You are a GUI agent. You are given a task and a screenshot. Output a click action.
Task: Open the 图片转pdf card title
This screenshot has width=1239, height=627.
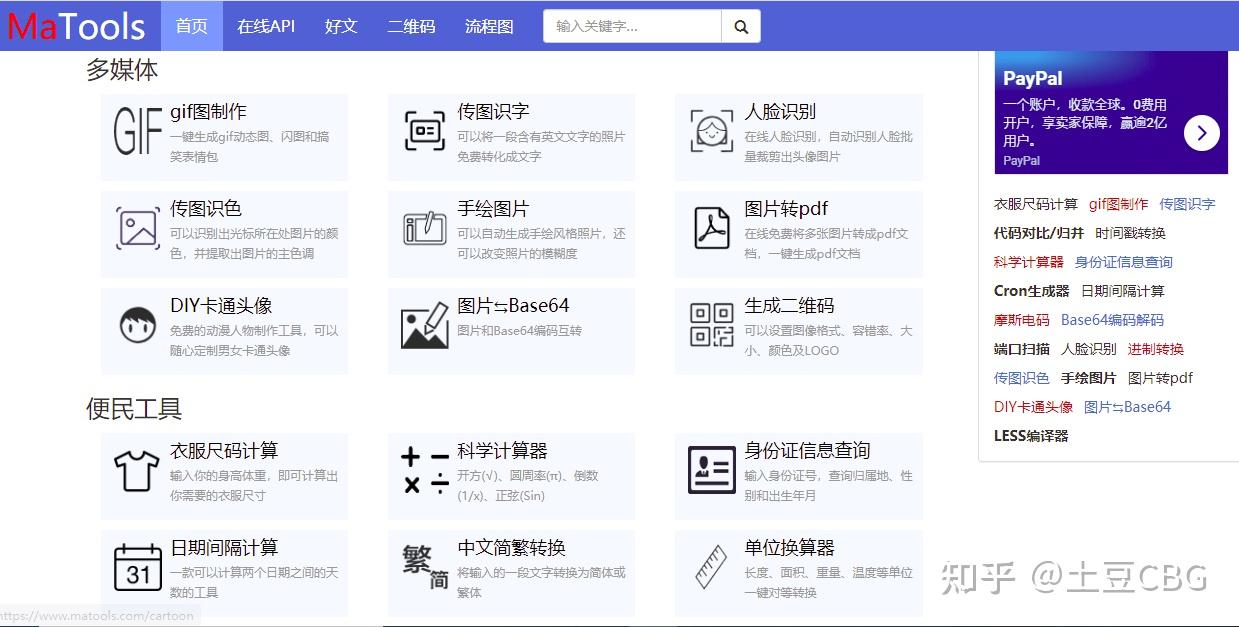(x=786, y=209)
